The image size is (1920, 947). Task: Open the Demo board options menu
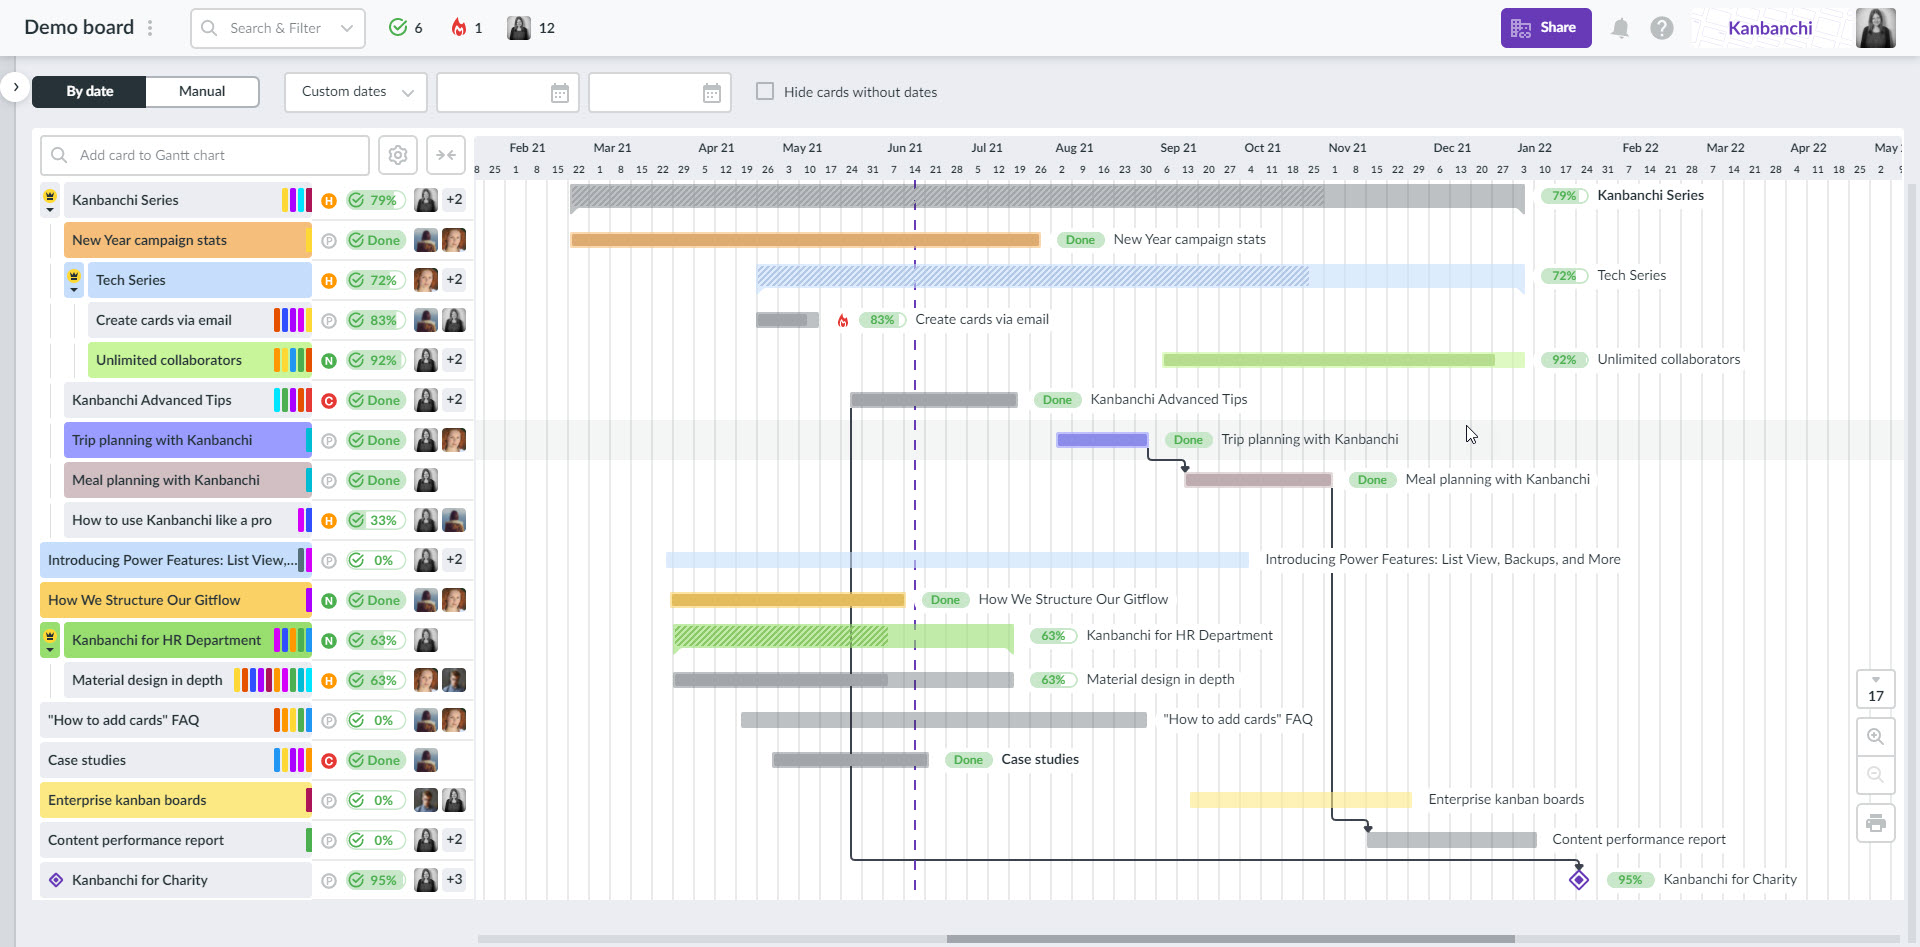[x=150, y=28]
